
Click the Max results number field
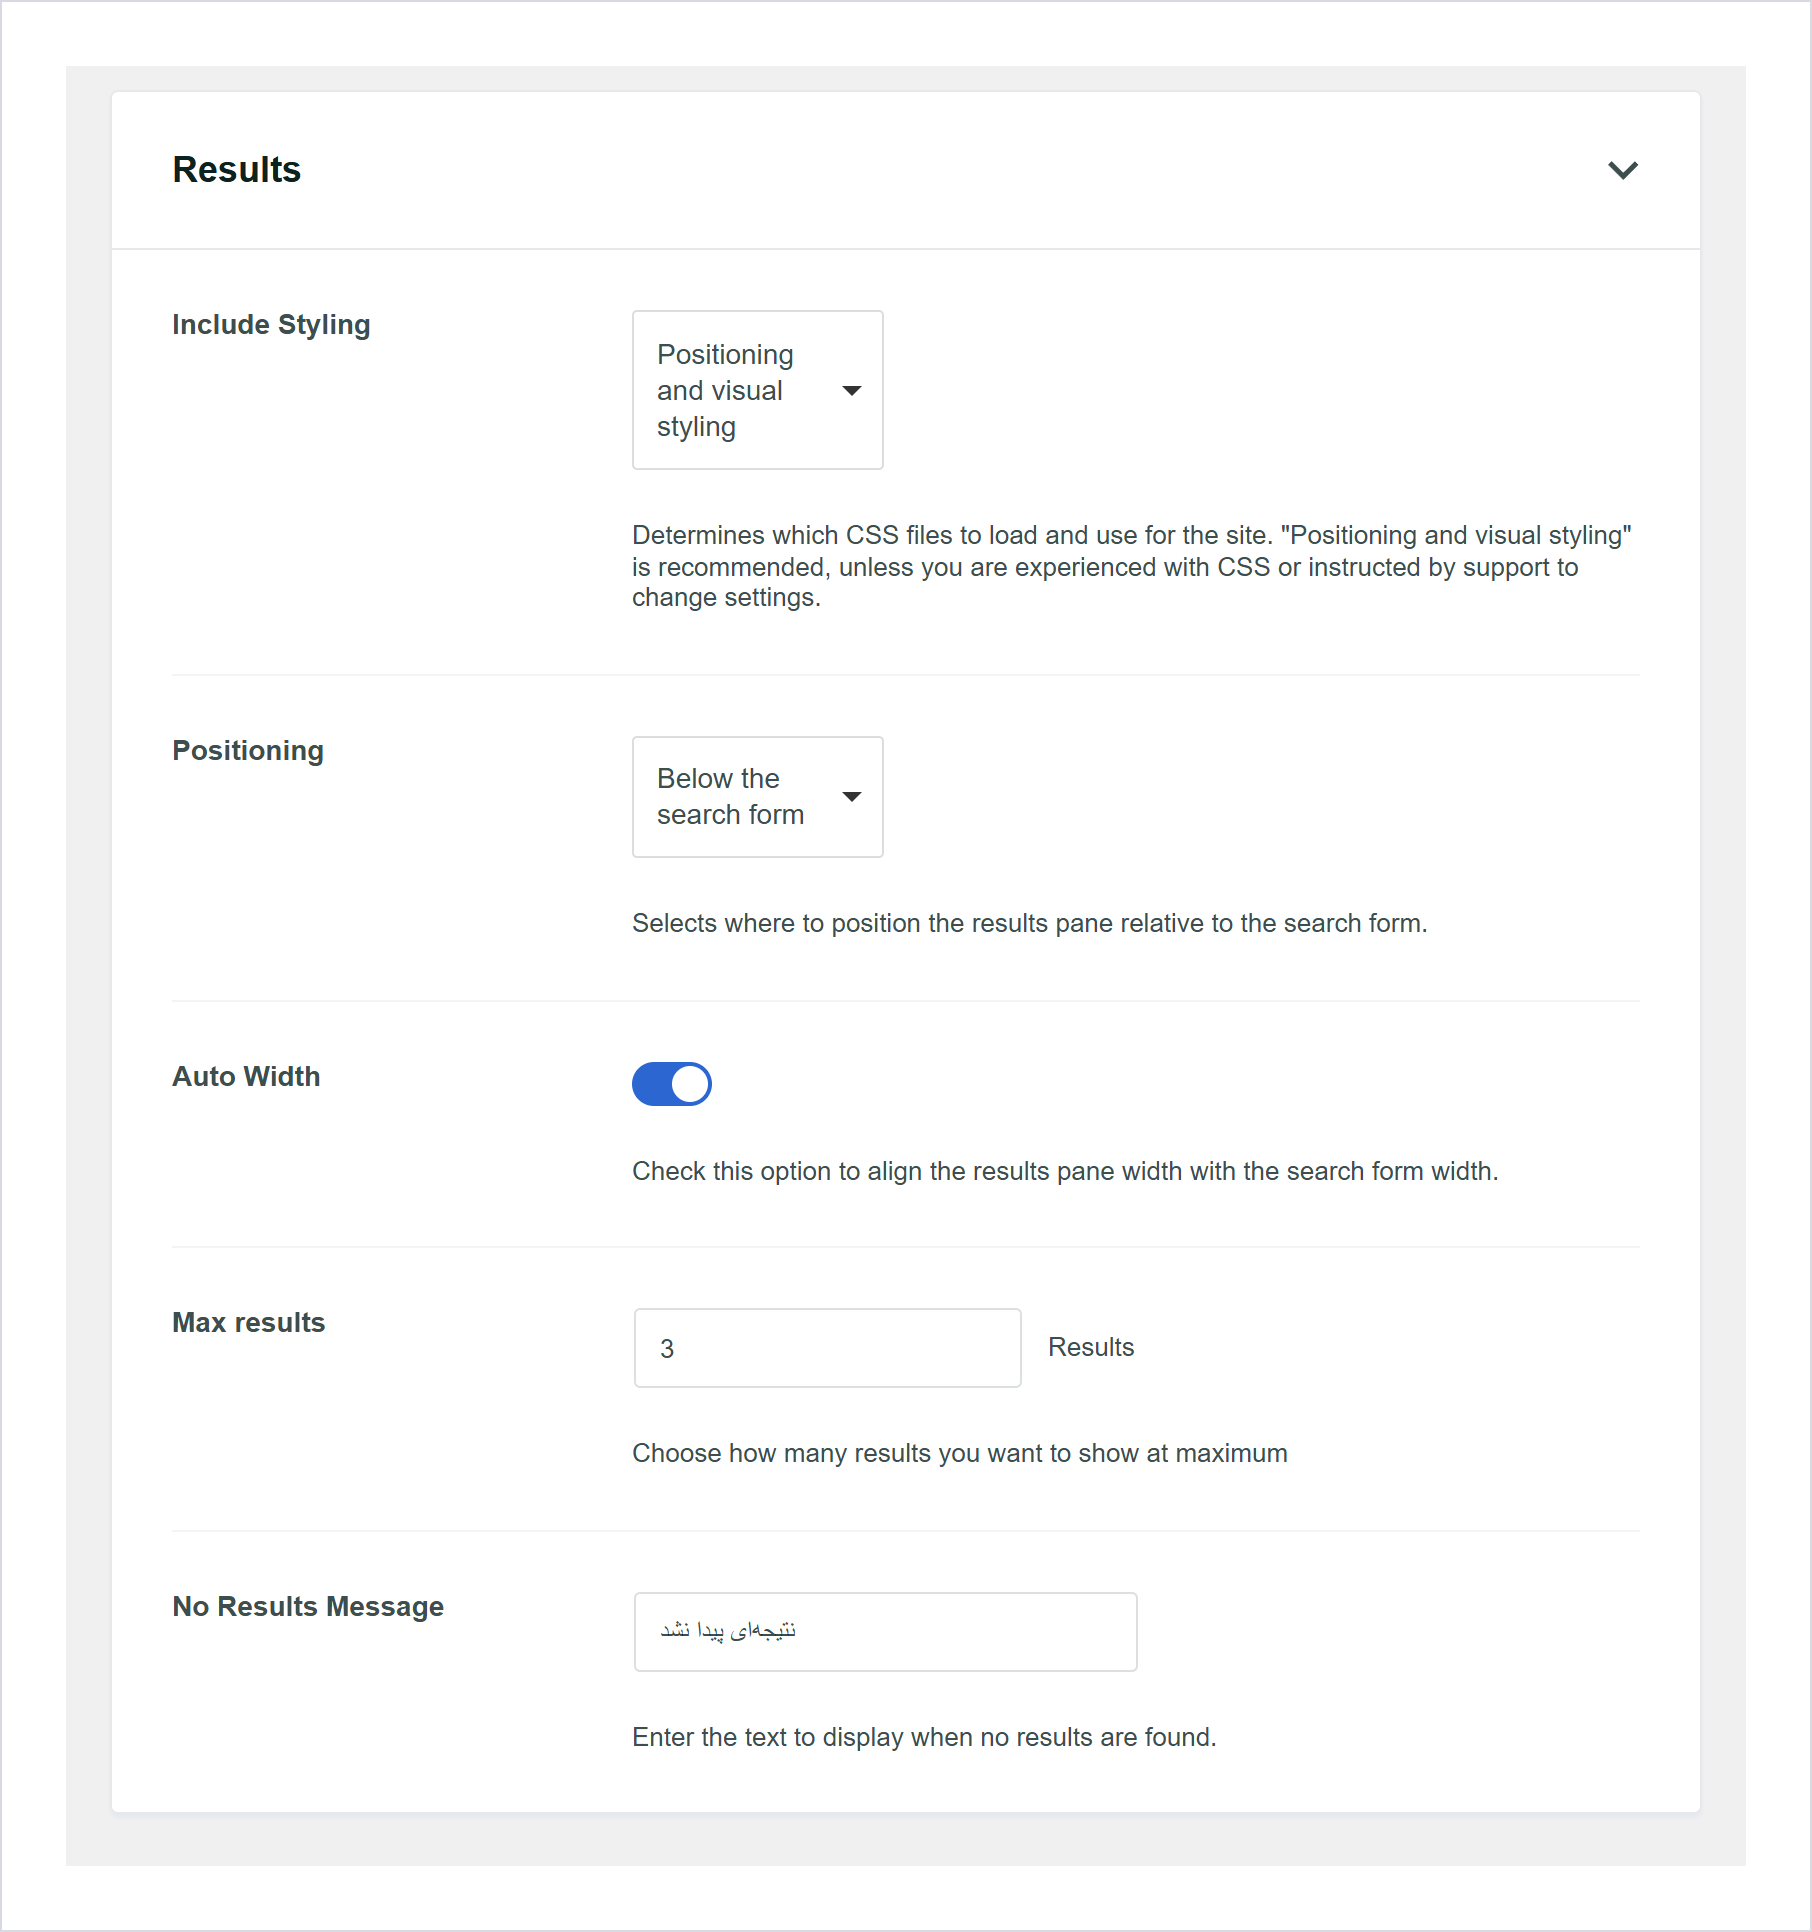tap(828, 1348)
